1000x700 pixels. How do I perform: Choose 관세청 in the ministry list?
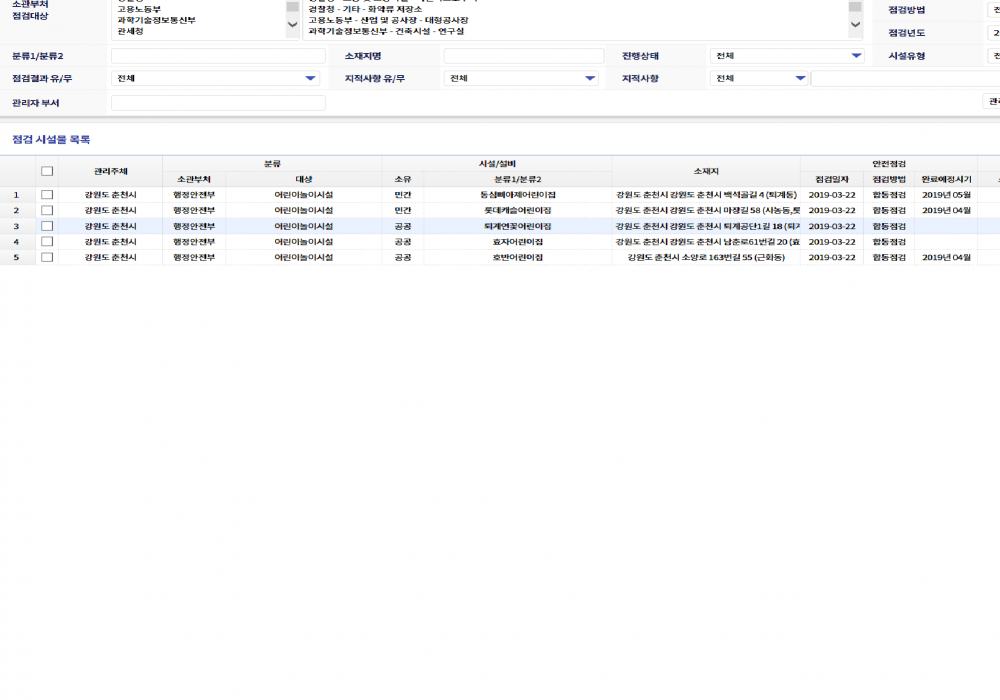pos(130,31)
